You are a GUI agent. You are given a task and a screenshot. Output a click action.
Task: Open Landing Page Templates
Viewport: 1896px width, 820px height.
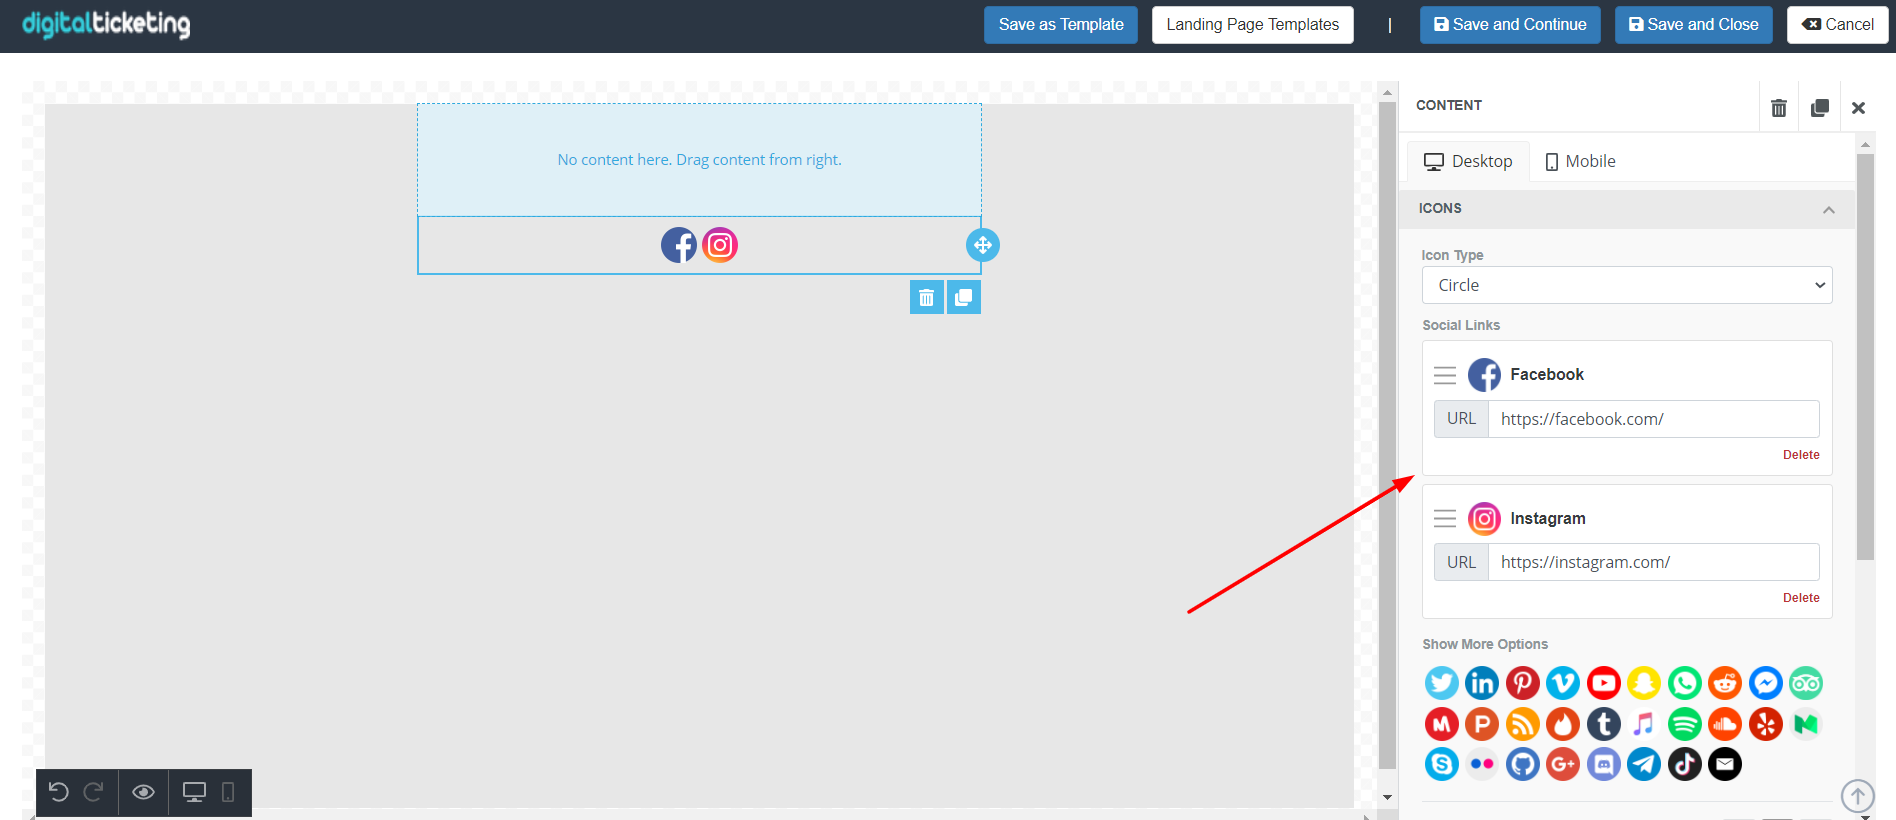click(1252, 25)
